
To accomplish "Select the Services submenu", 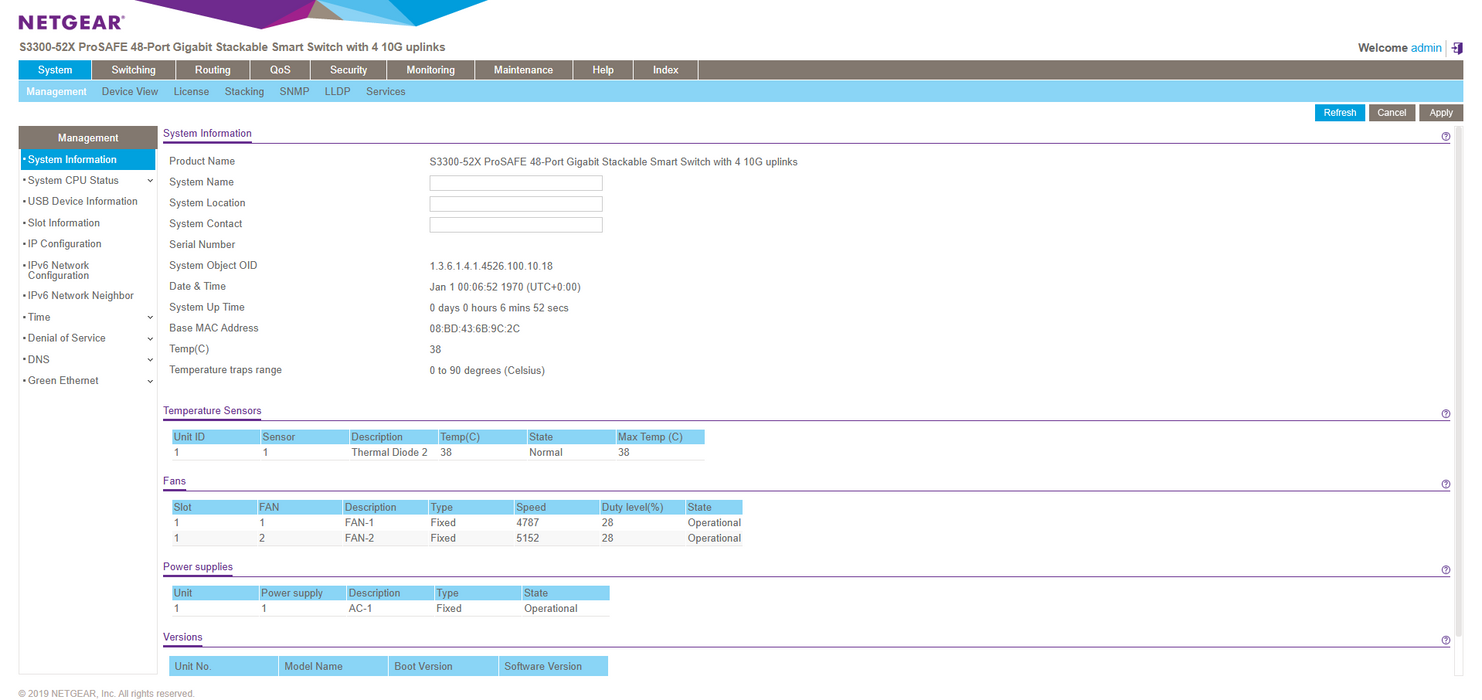I will pos(385,92).
